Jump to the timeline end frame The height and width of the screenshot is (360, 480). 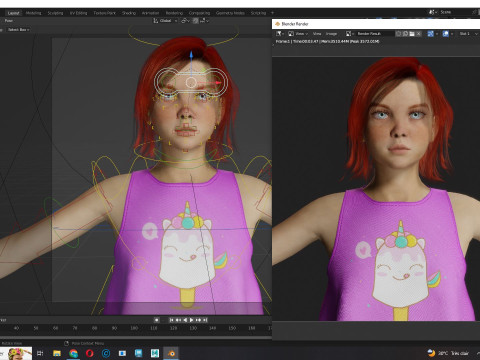coord(205,320)
